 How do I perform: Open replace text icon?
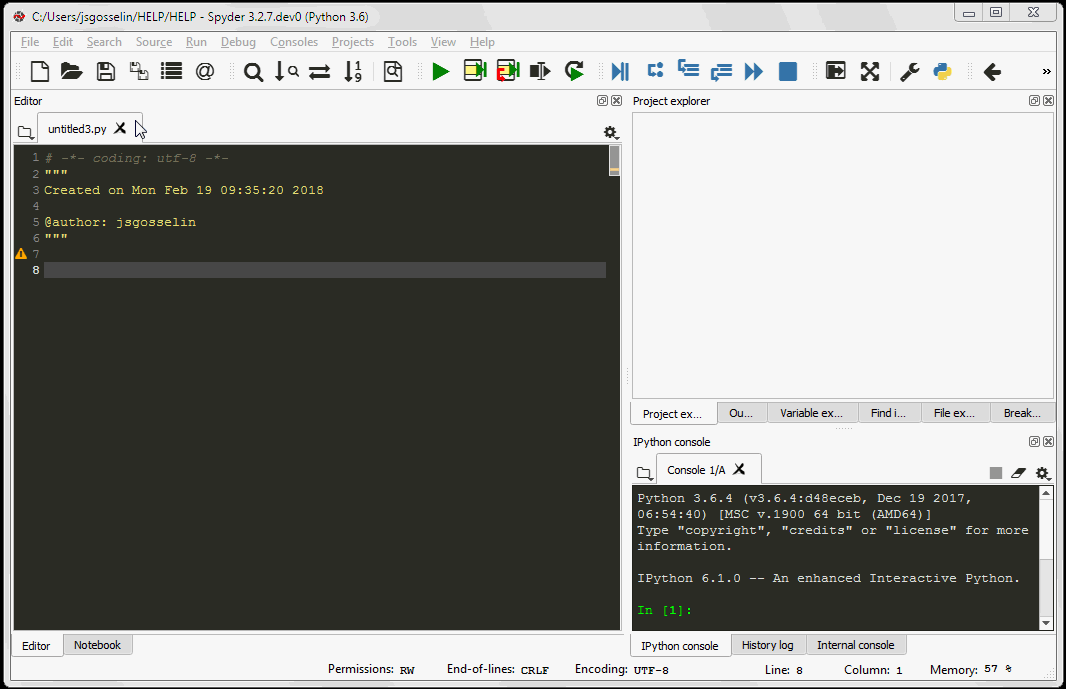(x=319, y=71)
